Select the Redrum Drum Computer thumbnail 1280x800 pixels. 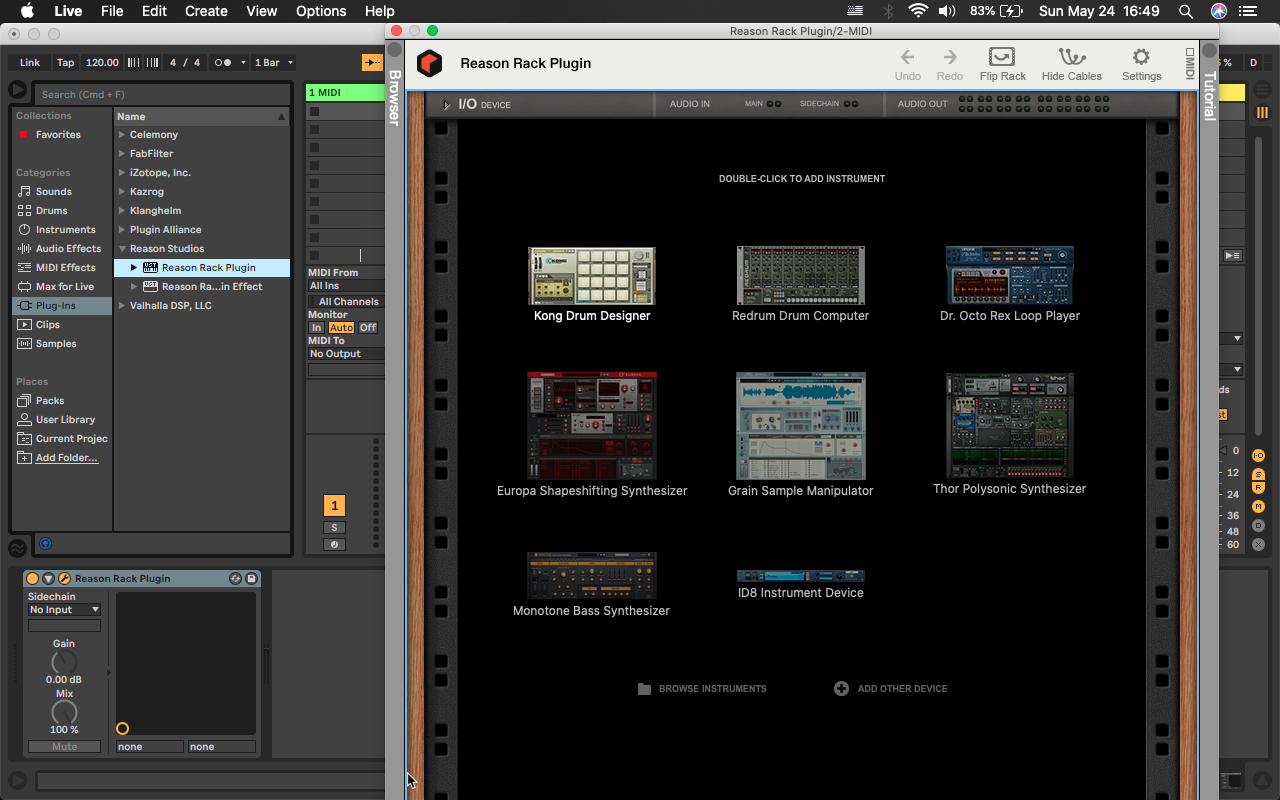coord(800,276)
